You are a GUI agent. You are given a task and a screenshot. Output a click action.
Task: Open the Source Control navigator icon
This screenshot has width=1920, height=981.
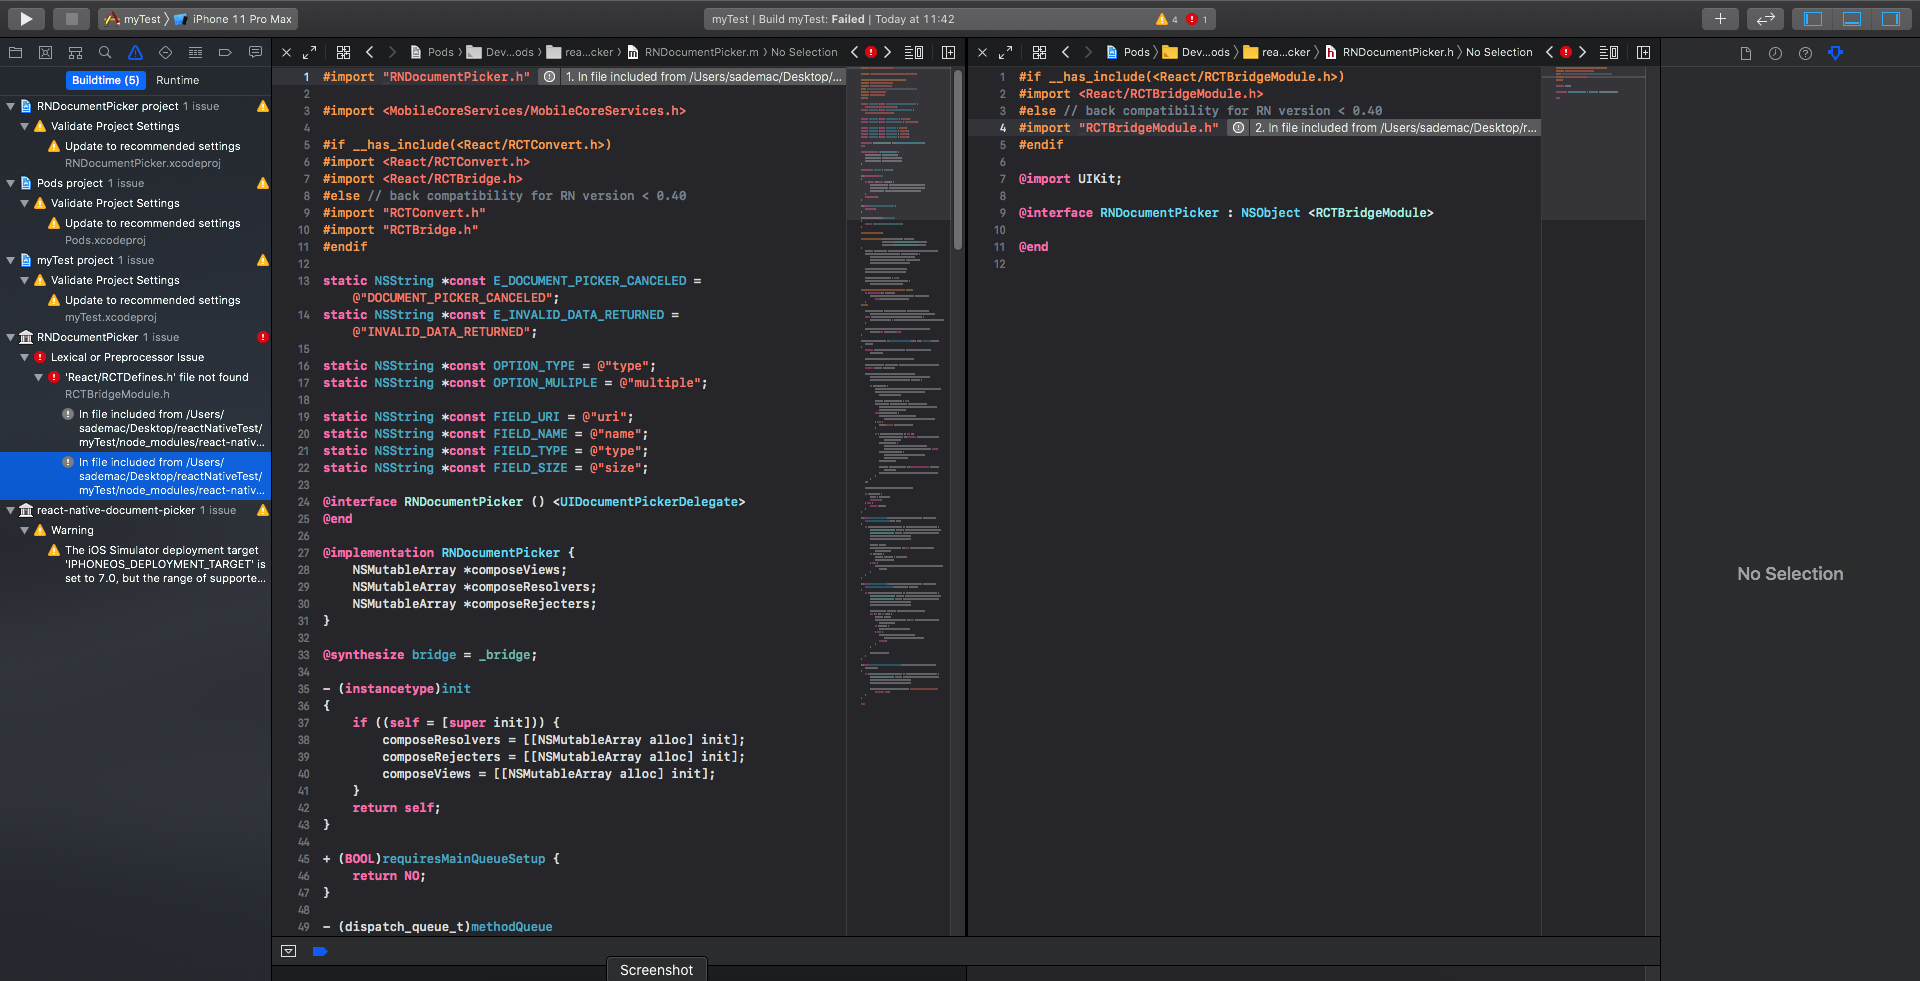coord(45,53)
